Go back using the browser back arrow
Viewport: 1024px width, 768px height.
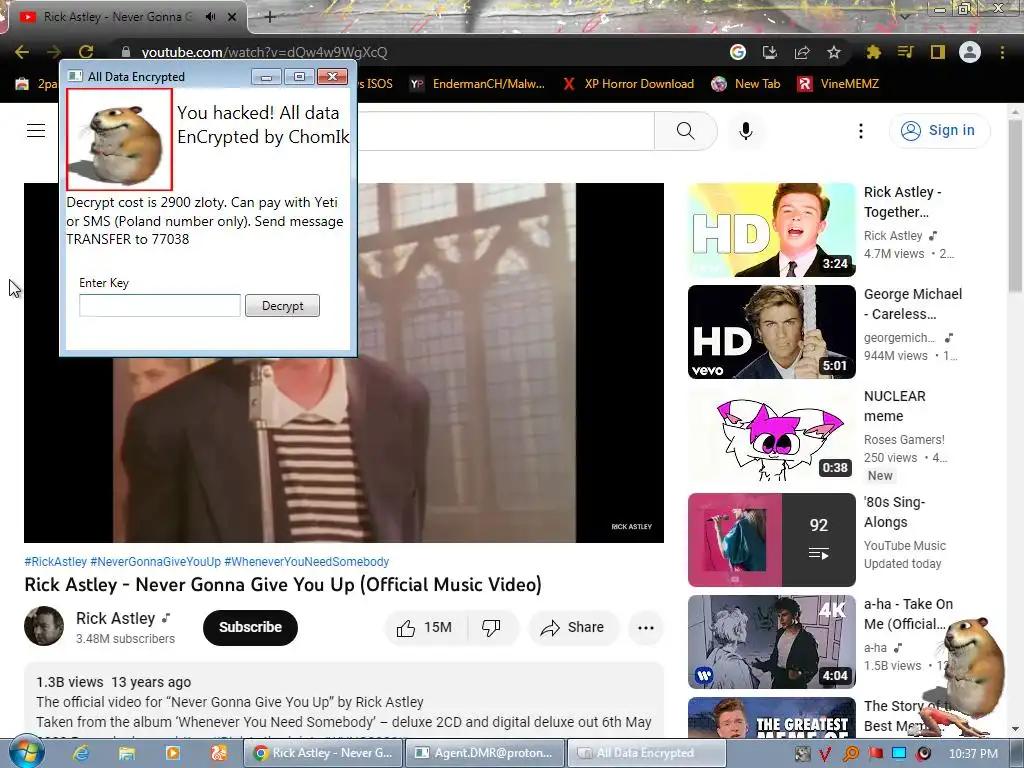[22, 52]
